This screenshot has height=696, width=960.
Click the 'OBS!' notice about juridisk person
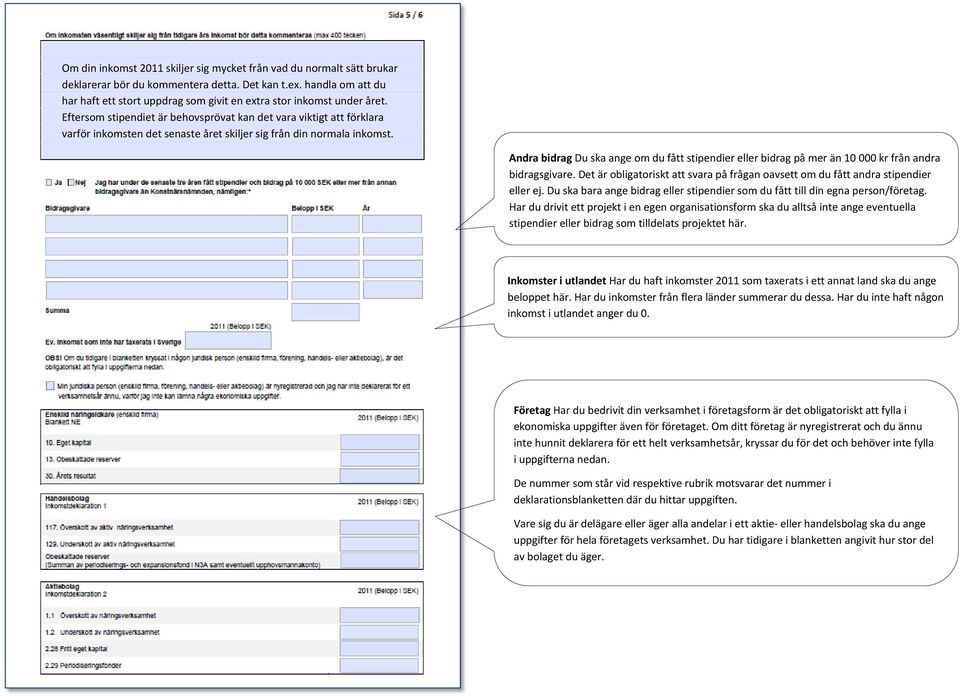pyautogui.click(x=224, y=362)
